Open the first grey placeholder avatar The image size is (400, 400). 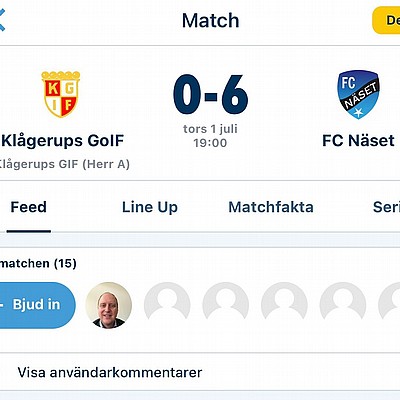point(167,305)
